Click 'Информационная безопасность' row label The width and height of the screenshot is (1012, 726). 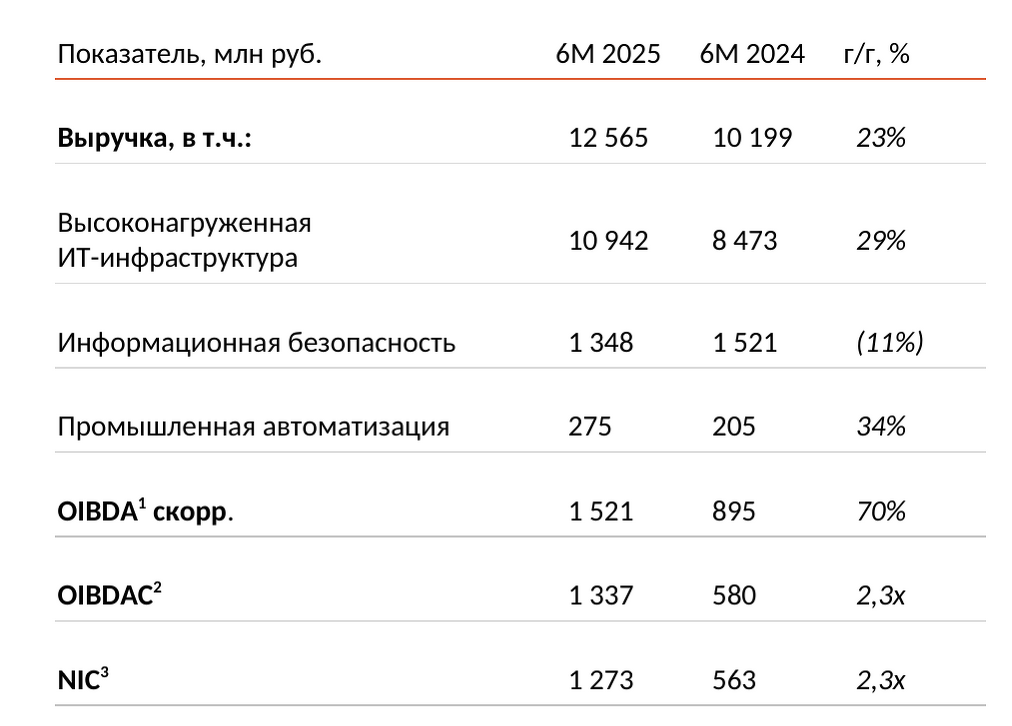click(256, 343)
